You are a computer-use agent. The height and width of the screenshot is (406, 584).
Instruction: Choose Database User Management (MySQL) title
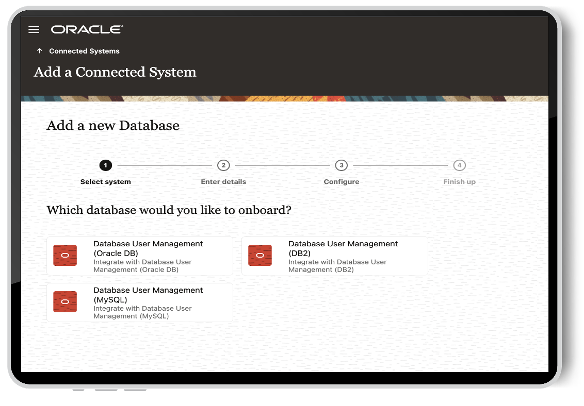click(148, 295)
